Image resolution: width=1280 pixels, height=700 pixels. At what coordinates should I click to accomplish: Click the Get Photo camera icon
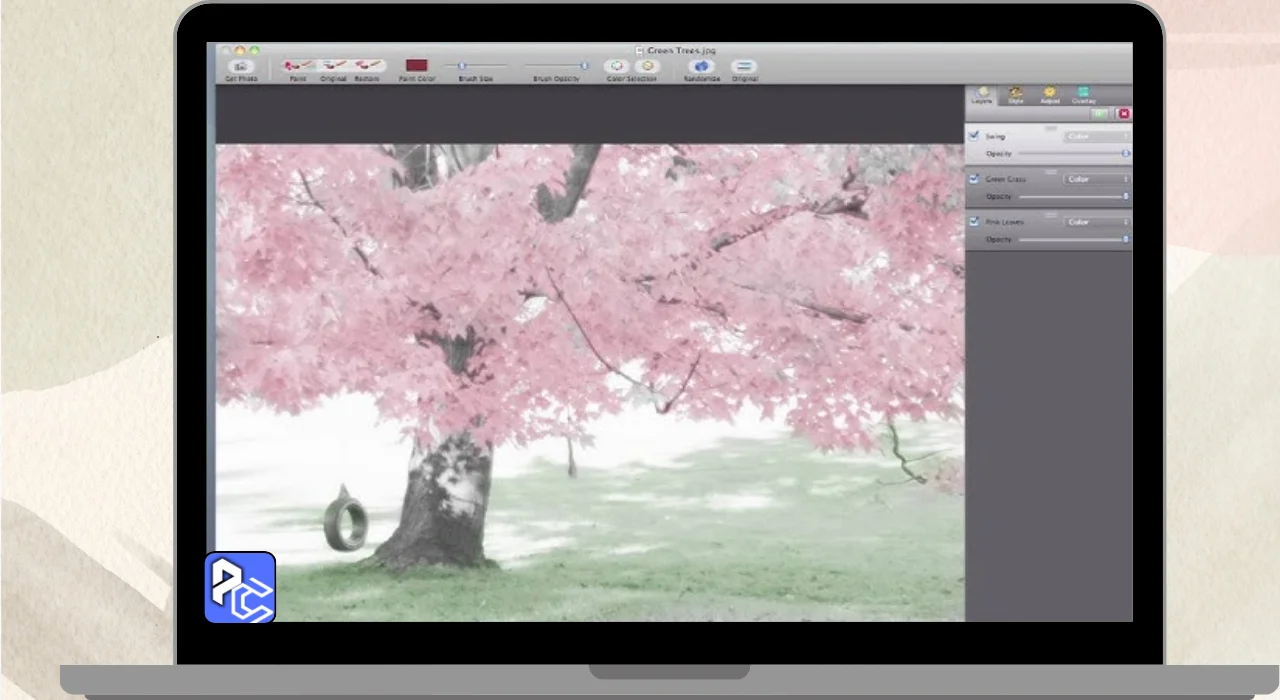[240, 66]
